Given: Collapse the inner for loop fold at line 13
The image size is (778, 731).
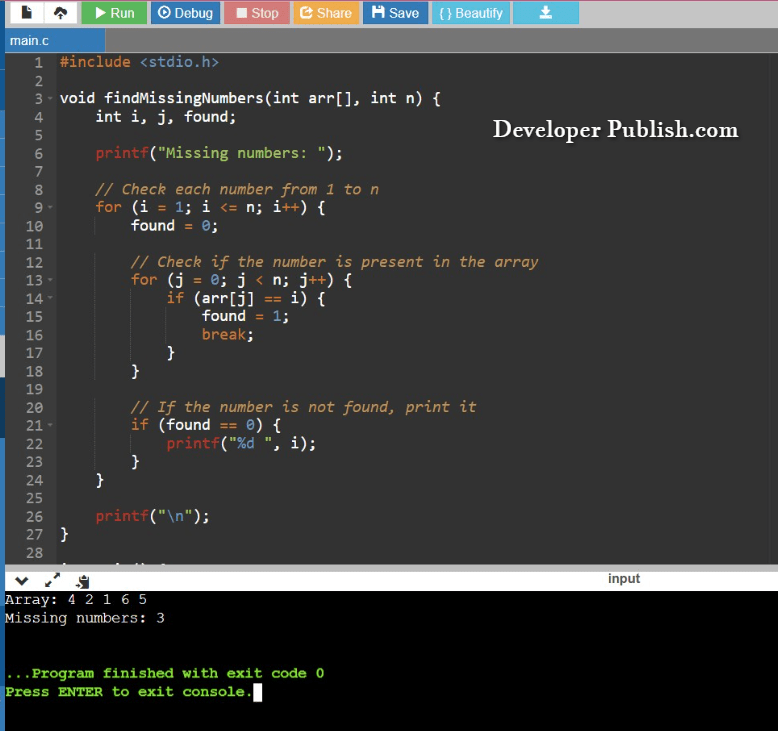Looking at the screenshot, I should point(50,280).
